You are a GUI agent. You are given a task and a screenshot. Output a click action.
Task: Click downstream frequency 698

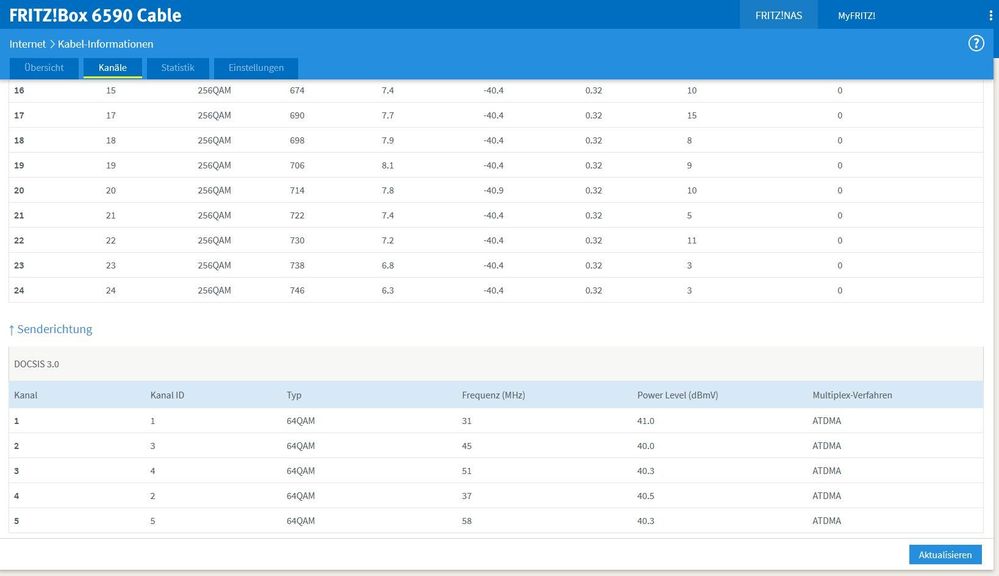coord(297,140)
